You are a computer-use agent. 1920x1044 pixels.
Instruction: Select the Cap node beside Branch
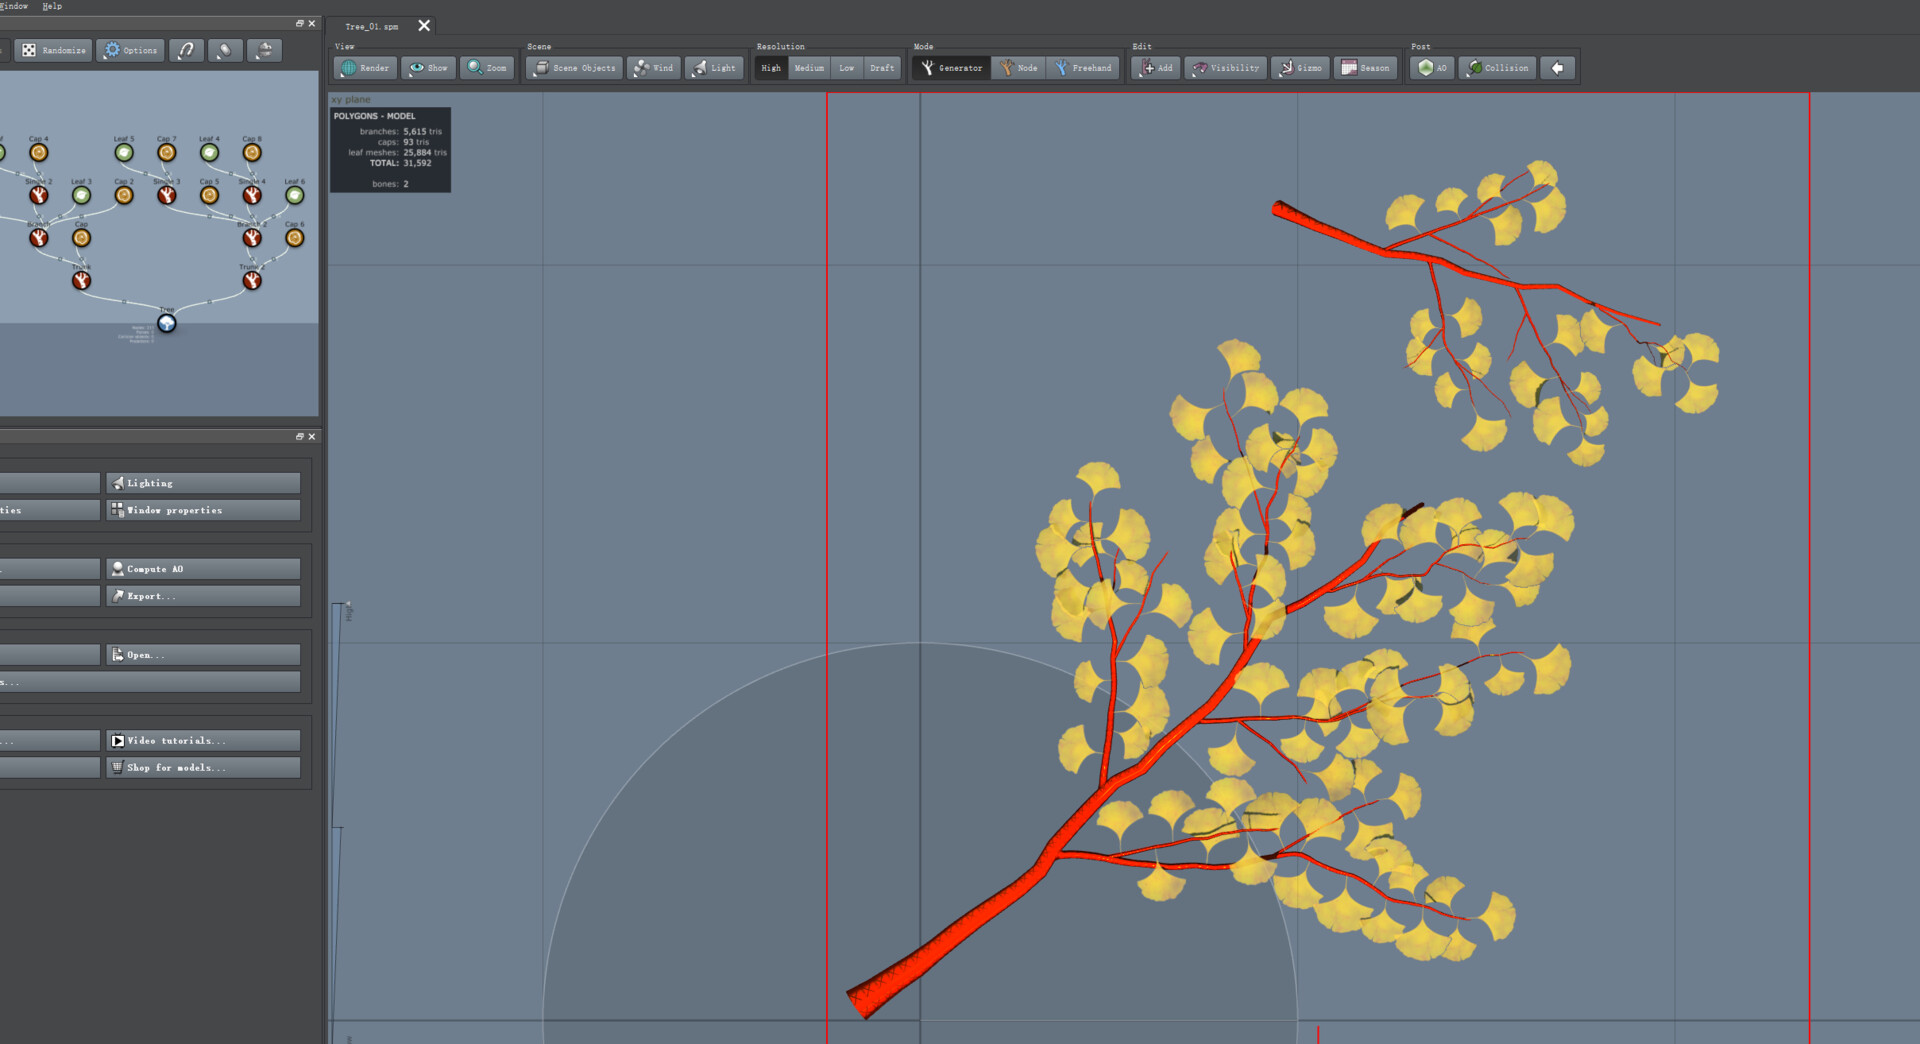pyautogui.click(x=81, y=238)
